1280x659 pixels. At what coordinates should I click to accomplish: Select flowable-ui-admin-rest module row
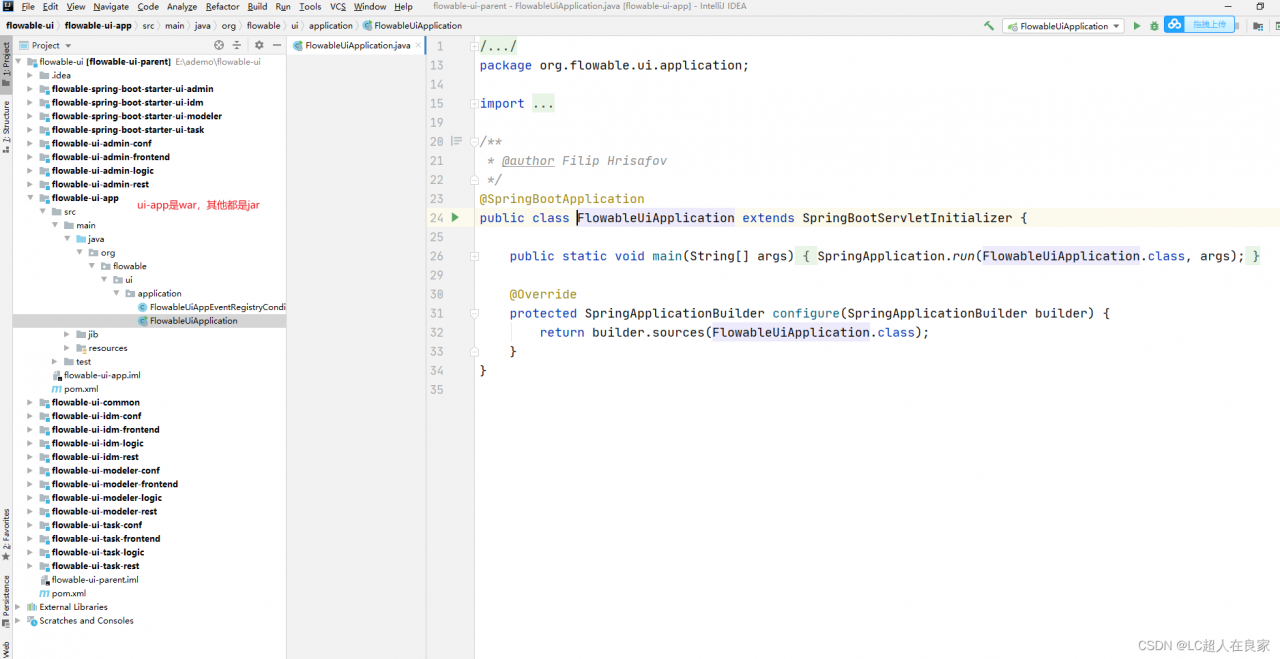click(149, 184)
